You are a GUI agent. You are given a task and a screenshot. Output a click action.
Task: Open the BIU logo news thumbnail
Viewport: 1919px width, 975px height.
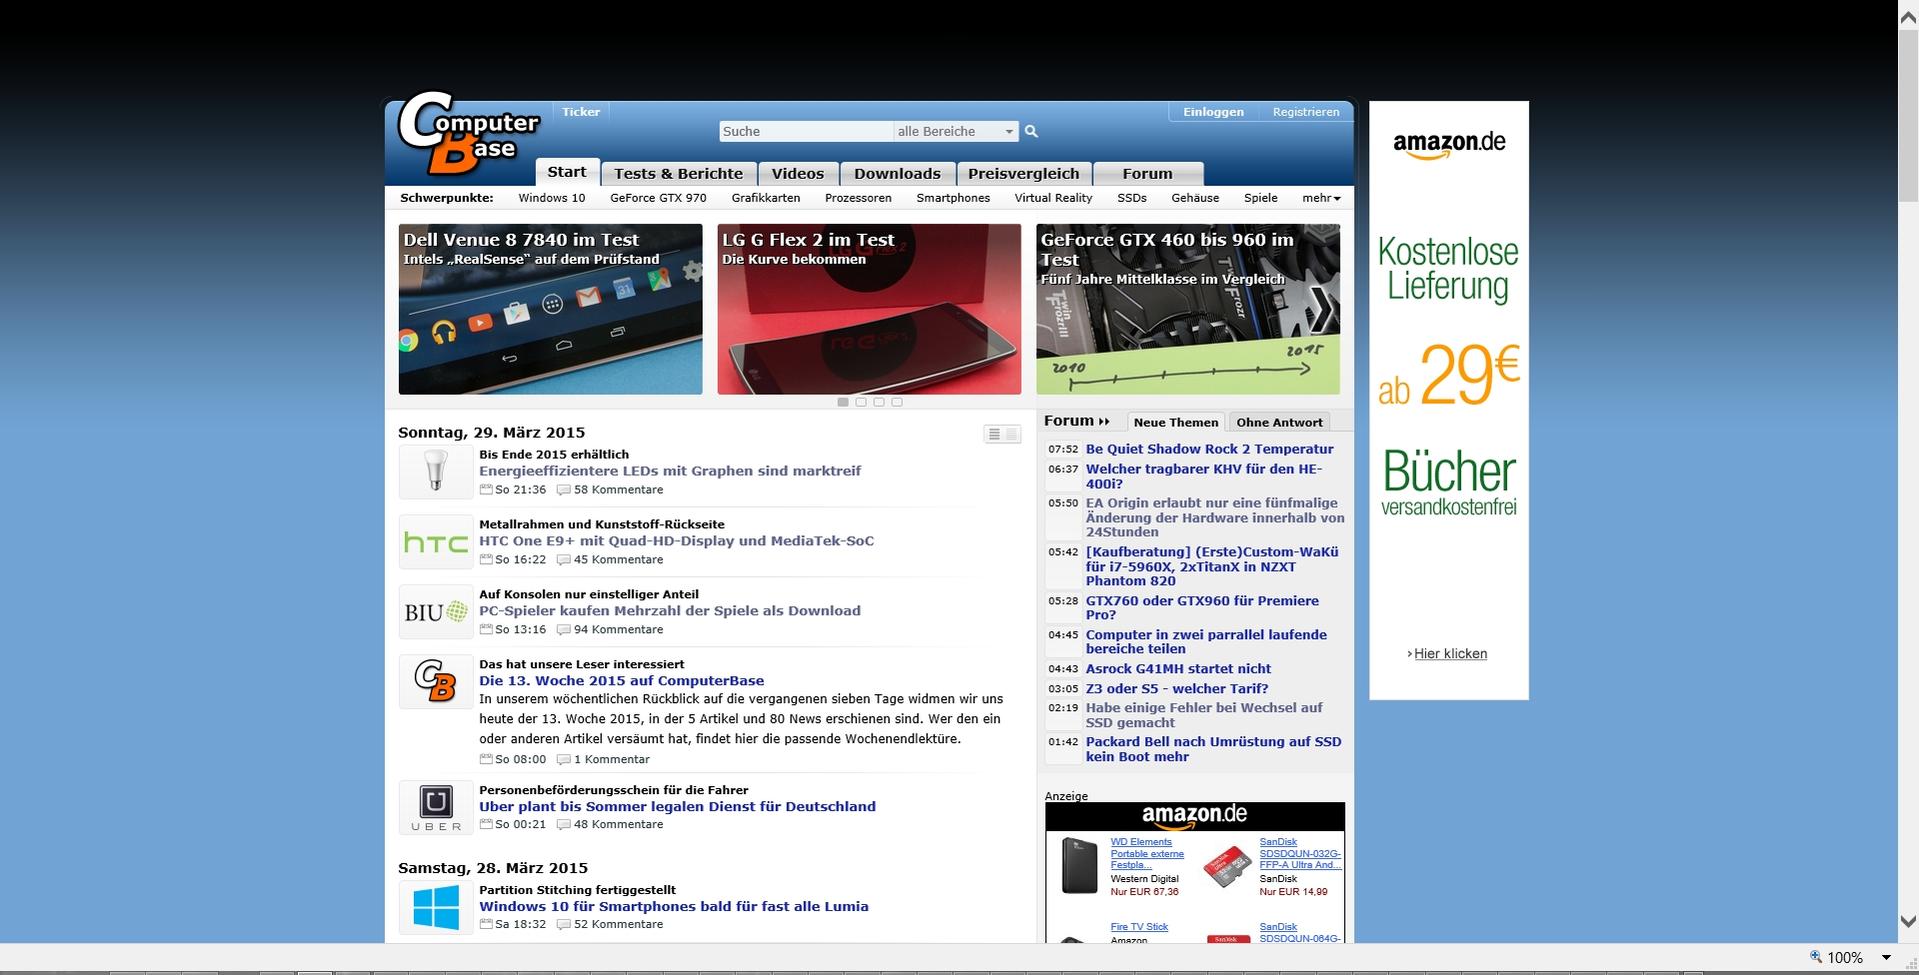click(435, 611)
